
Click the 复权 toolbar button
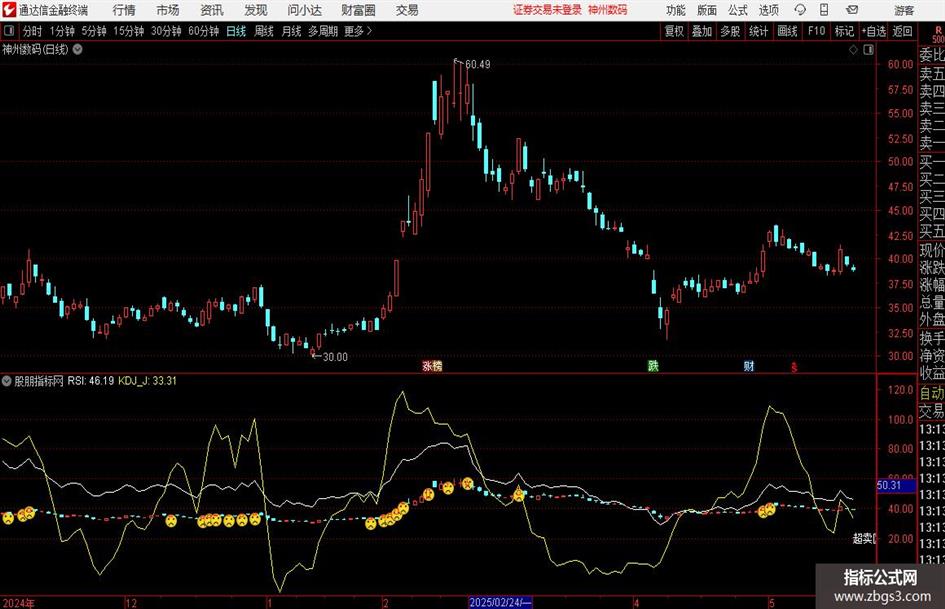click(x=674, y=31)
